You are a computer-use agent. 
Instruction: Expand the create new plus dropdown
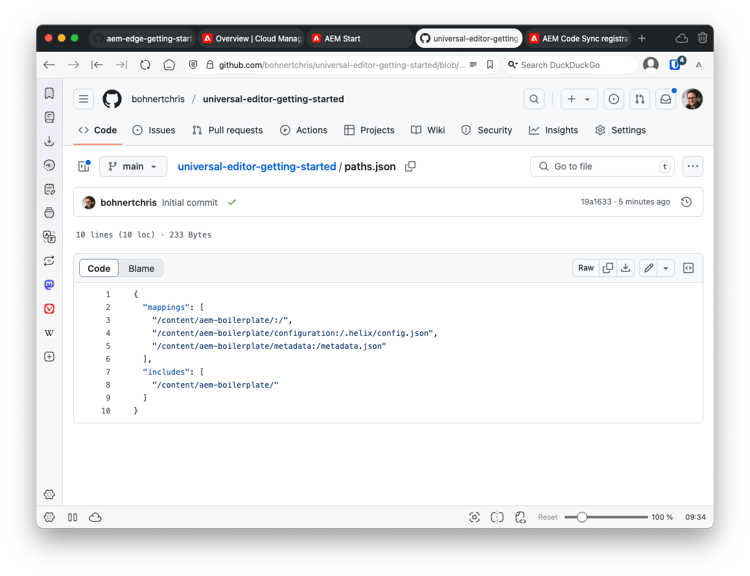[579, 99]
